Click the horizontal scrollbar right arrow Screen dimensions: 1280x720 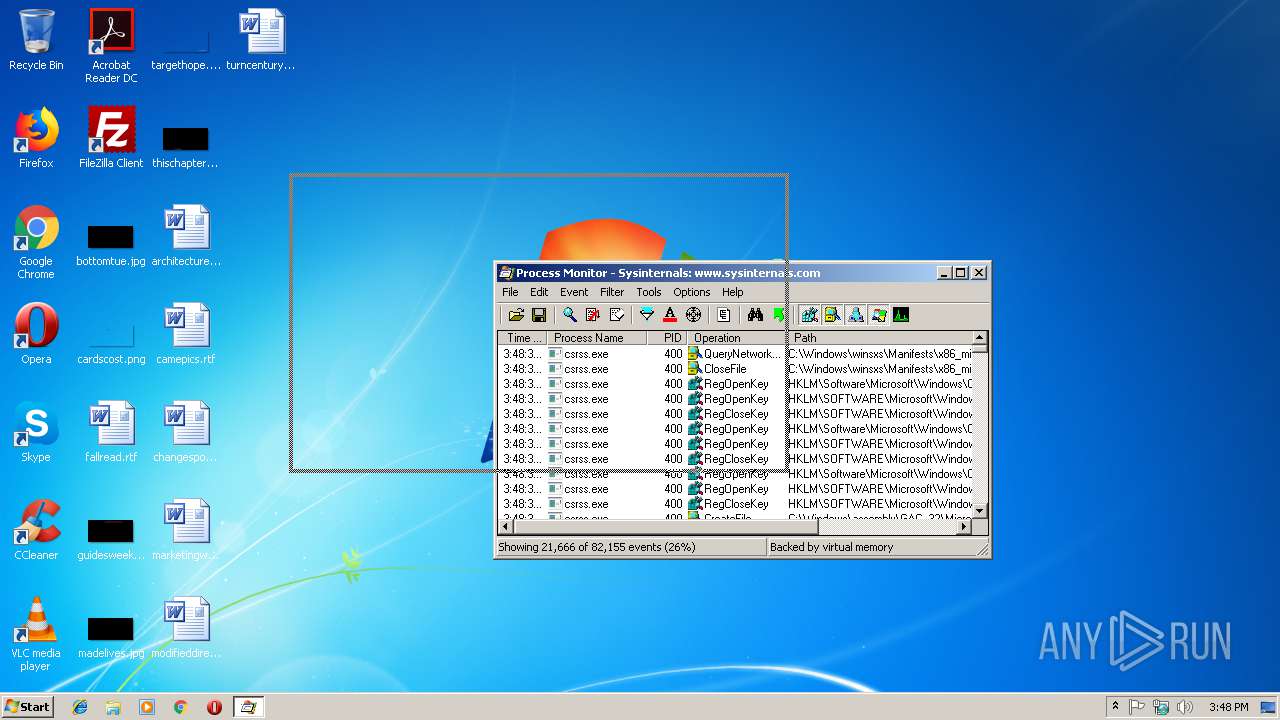click(964, 526)
